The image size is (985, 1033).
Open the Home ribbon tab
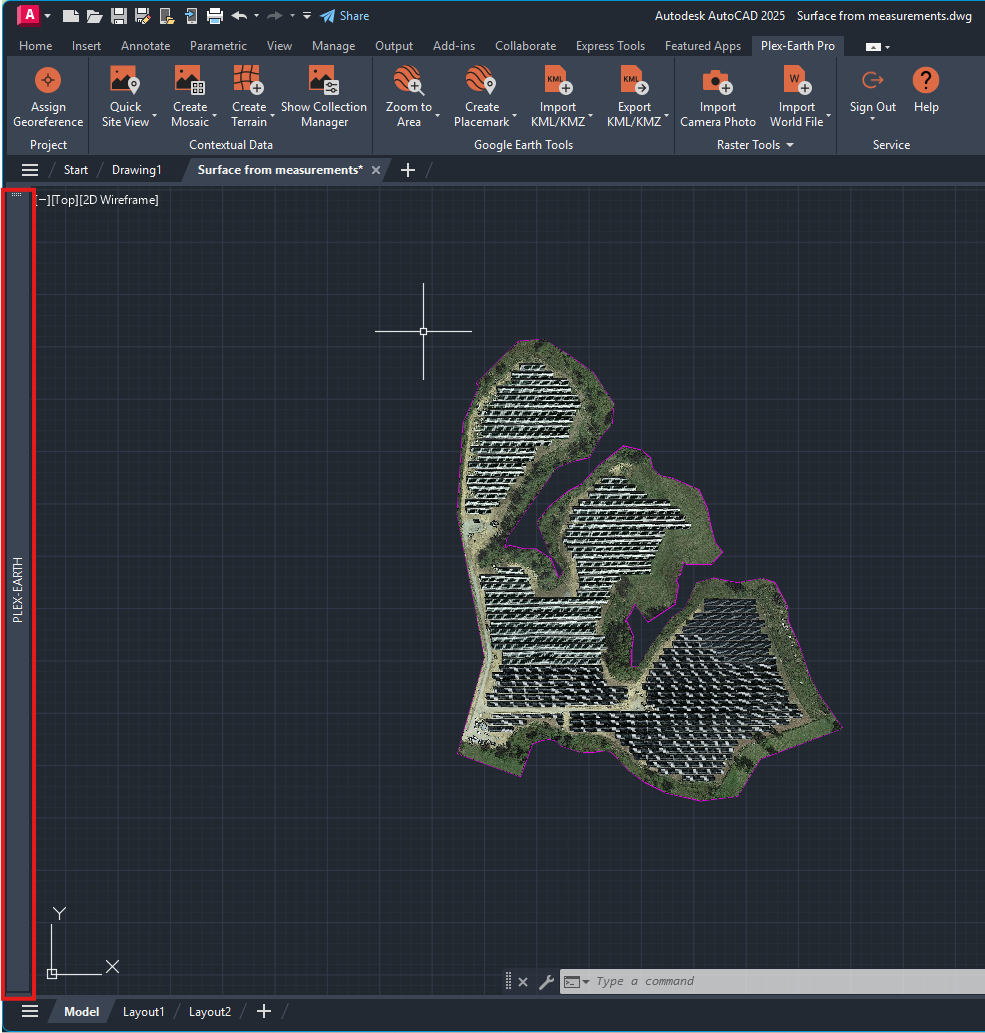[36, 45]
